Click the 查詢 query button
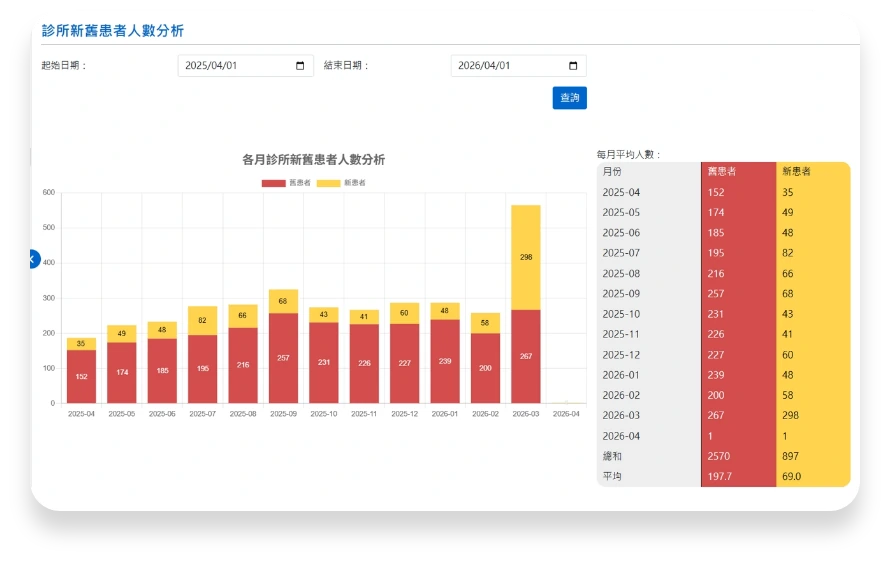The width and height of the screenshot is (890, 561). [569, 98]
